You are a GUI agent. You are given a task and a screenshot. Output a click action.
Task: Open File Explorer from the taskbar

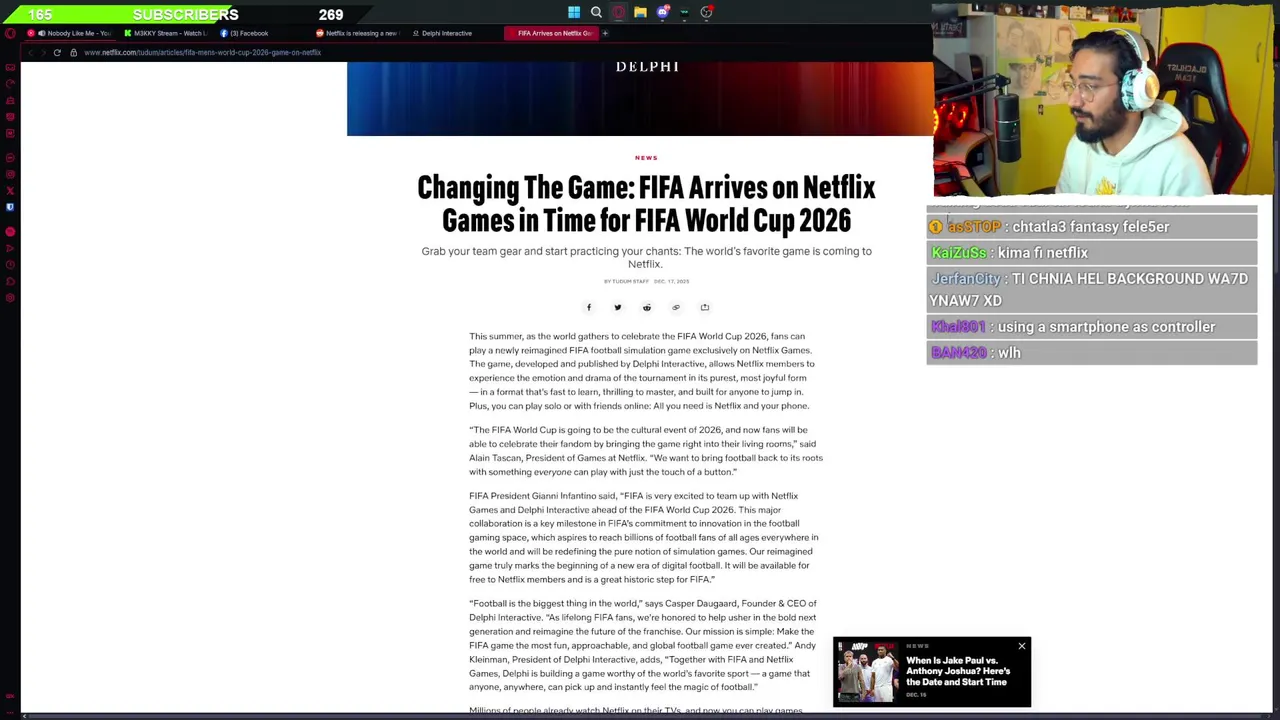tap(640, 13)
